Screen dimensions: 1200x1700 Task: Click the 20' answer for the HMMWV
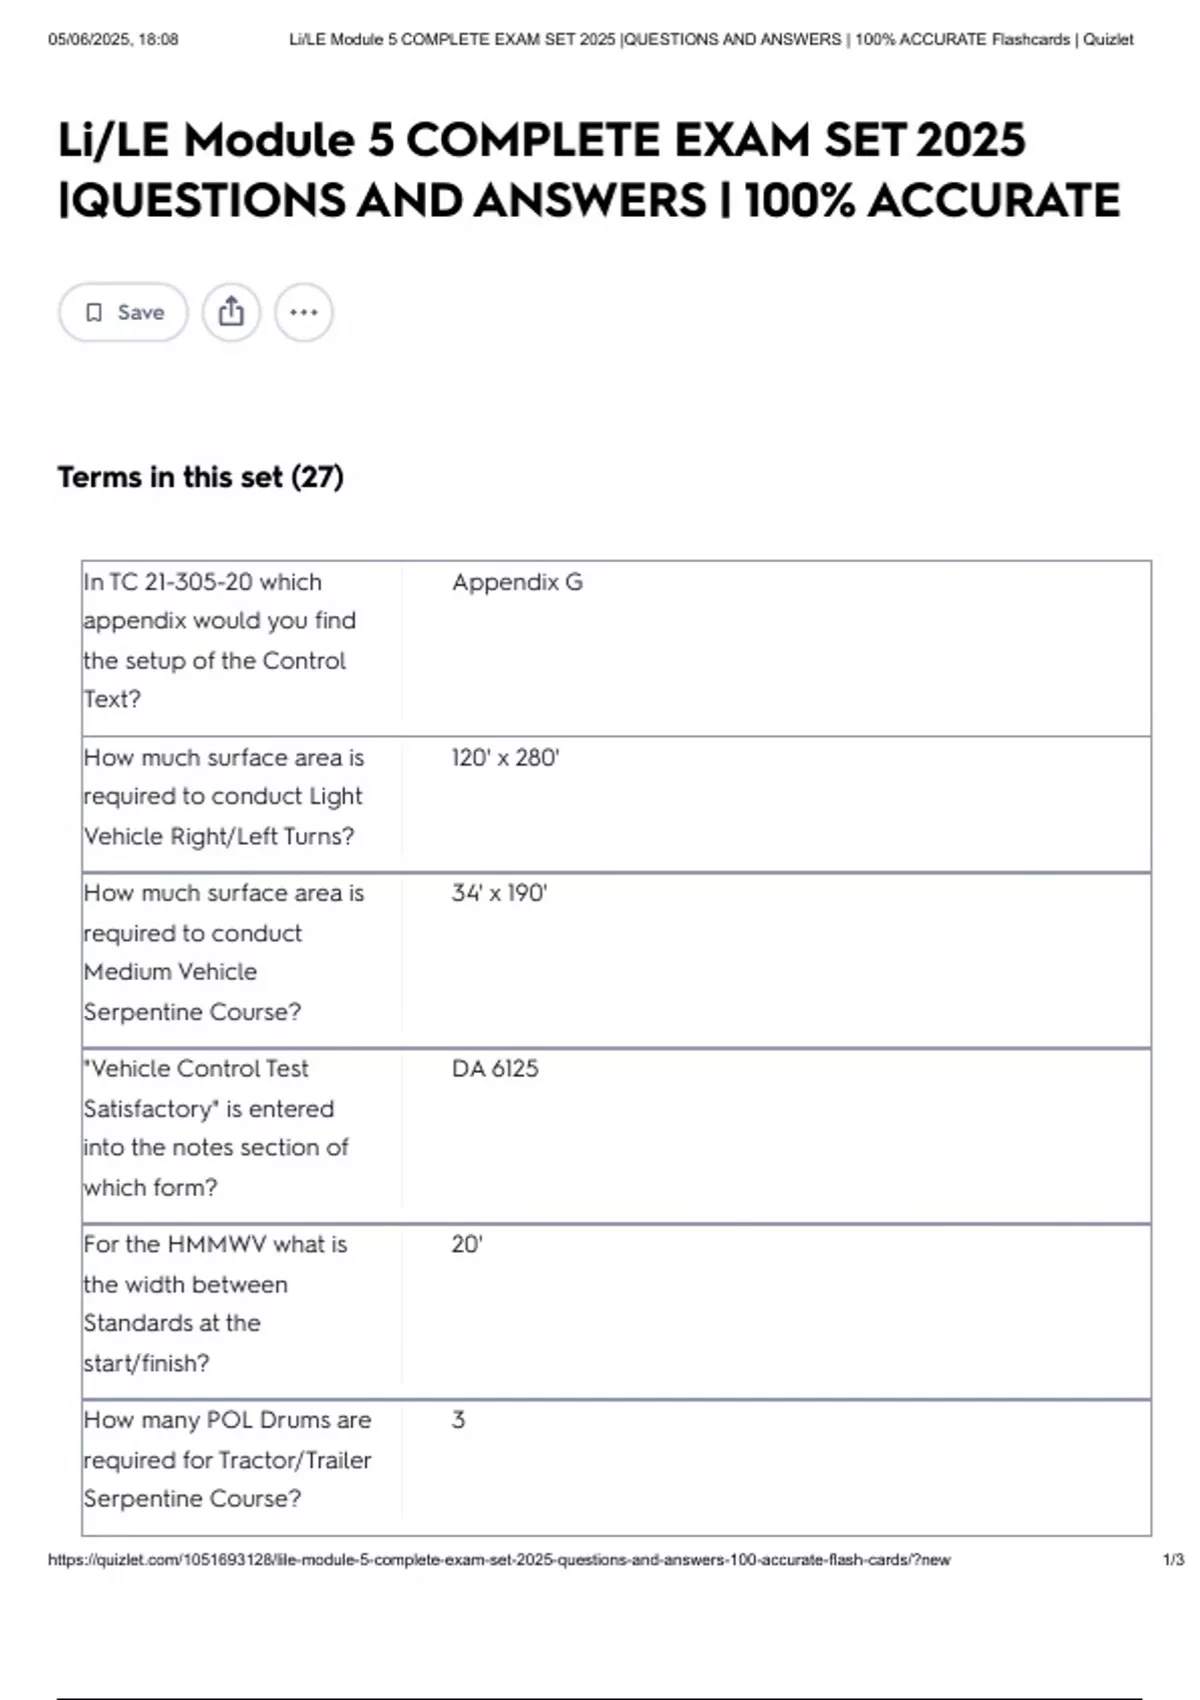click(x=467, y=1244)
